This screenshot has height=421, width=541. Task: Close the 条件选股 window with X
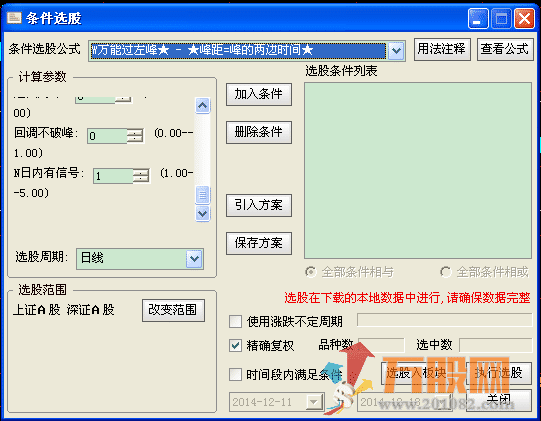point(524,18)
